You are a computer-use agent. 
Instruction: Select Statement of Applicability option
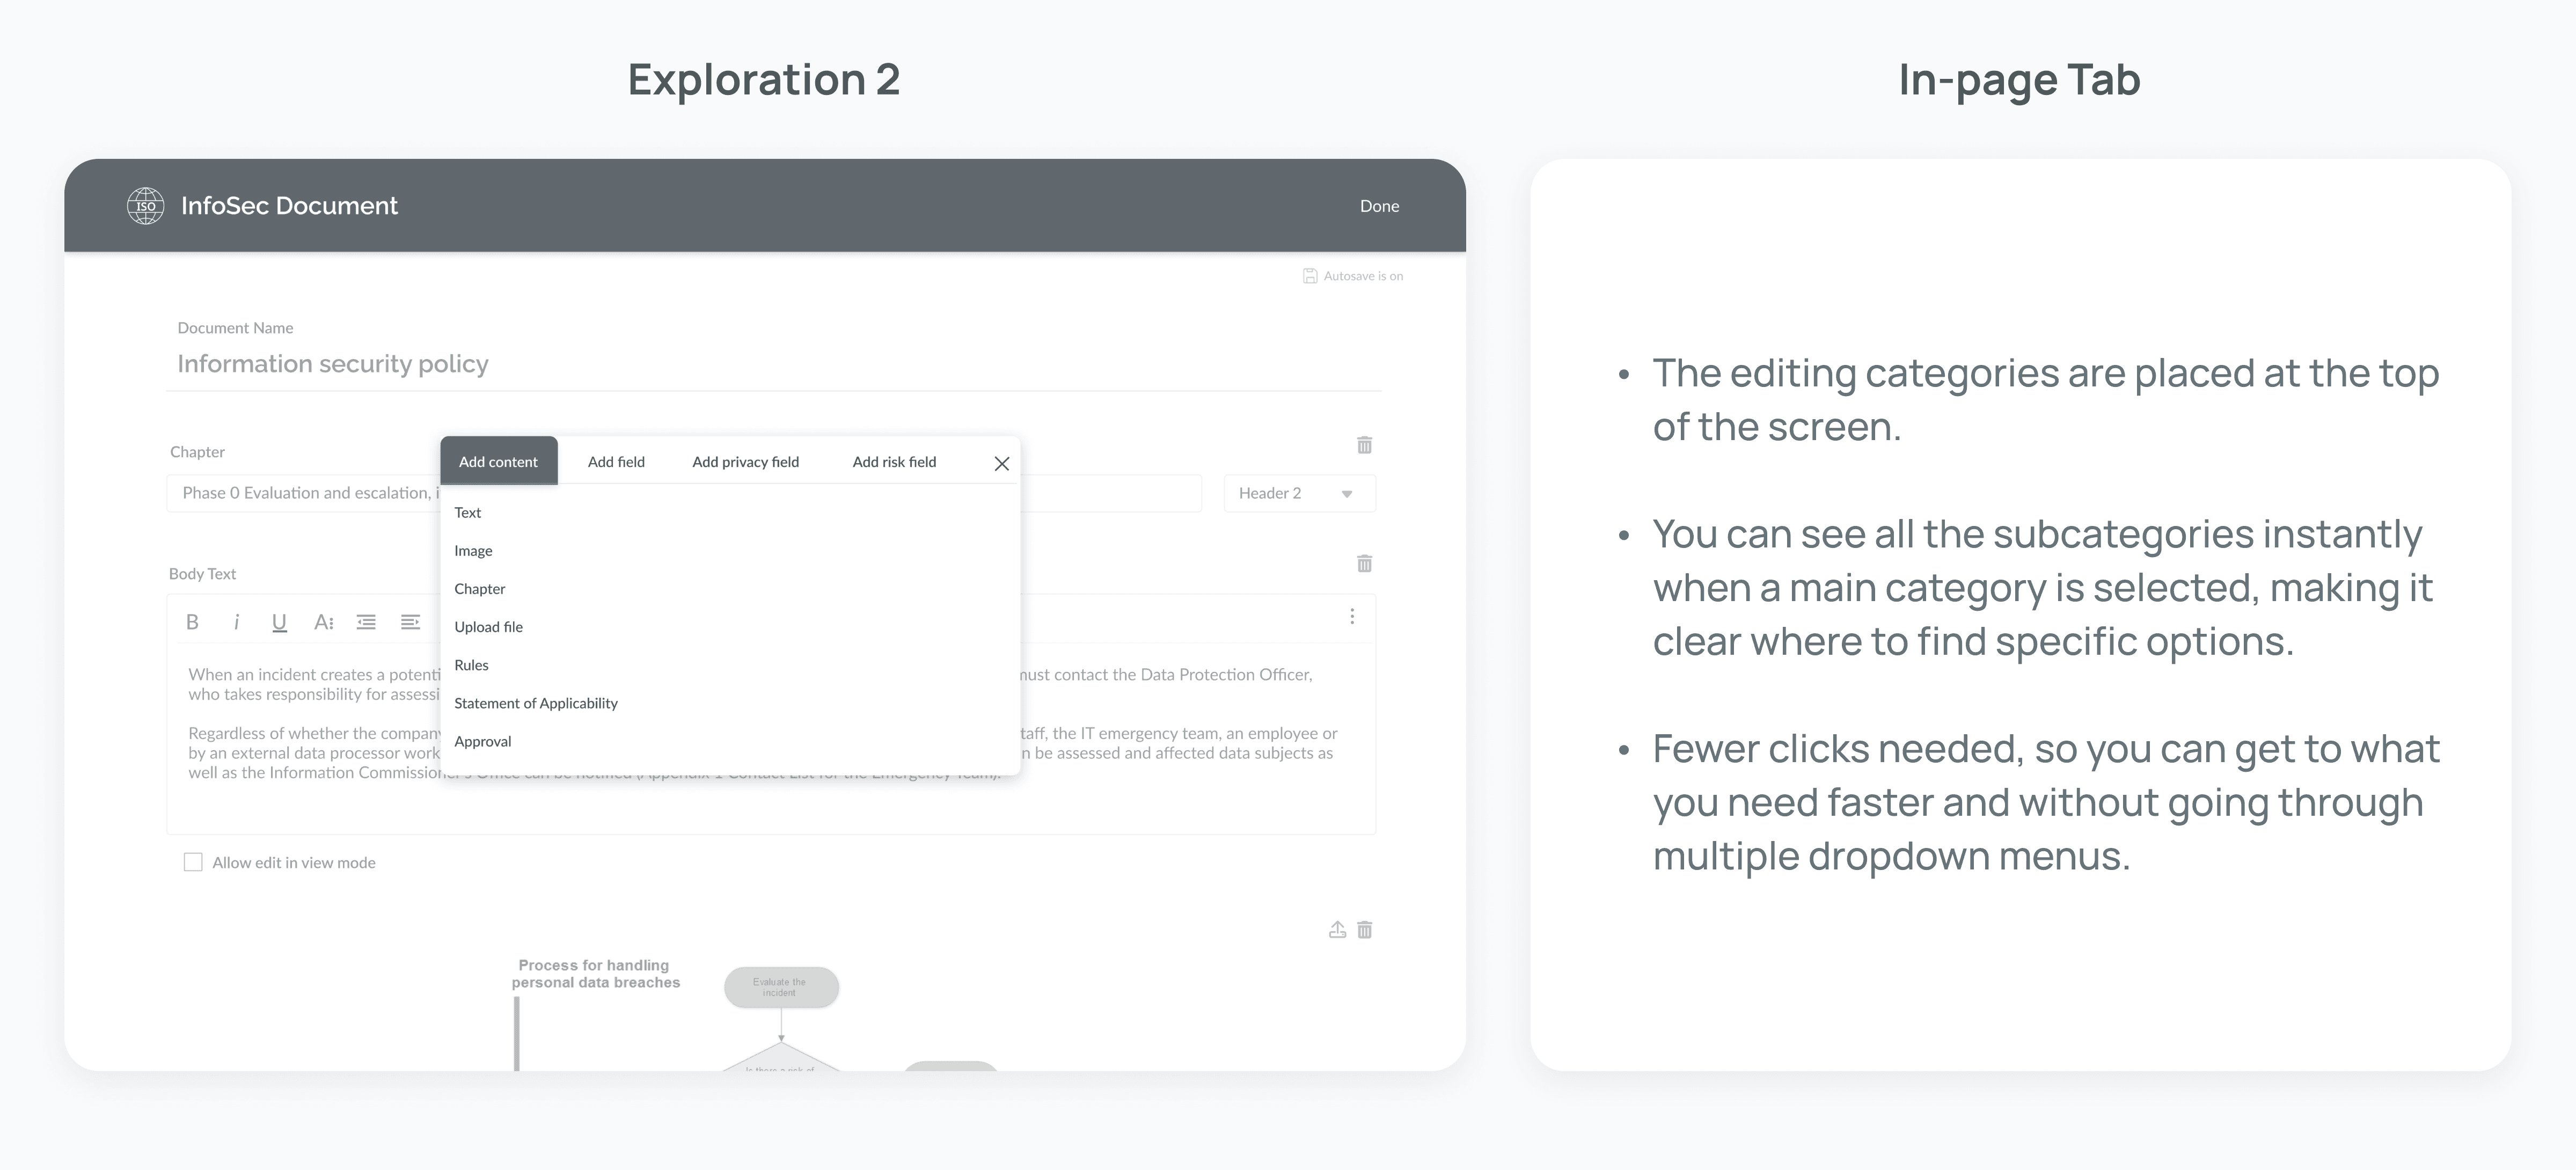pyautogui.click(x=535, y=704)
